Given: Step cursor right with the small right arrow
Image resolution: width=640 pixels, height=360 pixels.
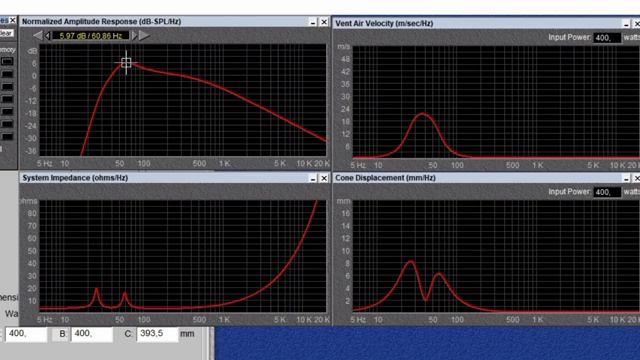Looking at the screenshot, I should [x=134, y=36].
